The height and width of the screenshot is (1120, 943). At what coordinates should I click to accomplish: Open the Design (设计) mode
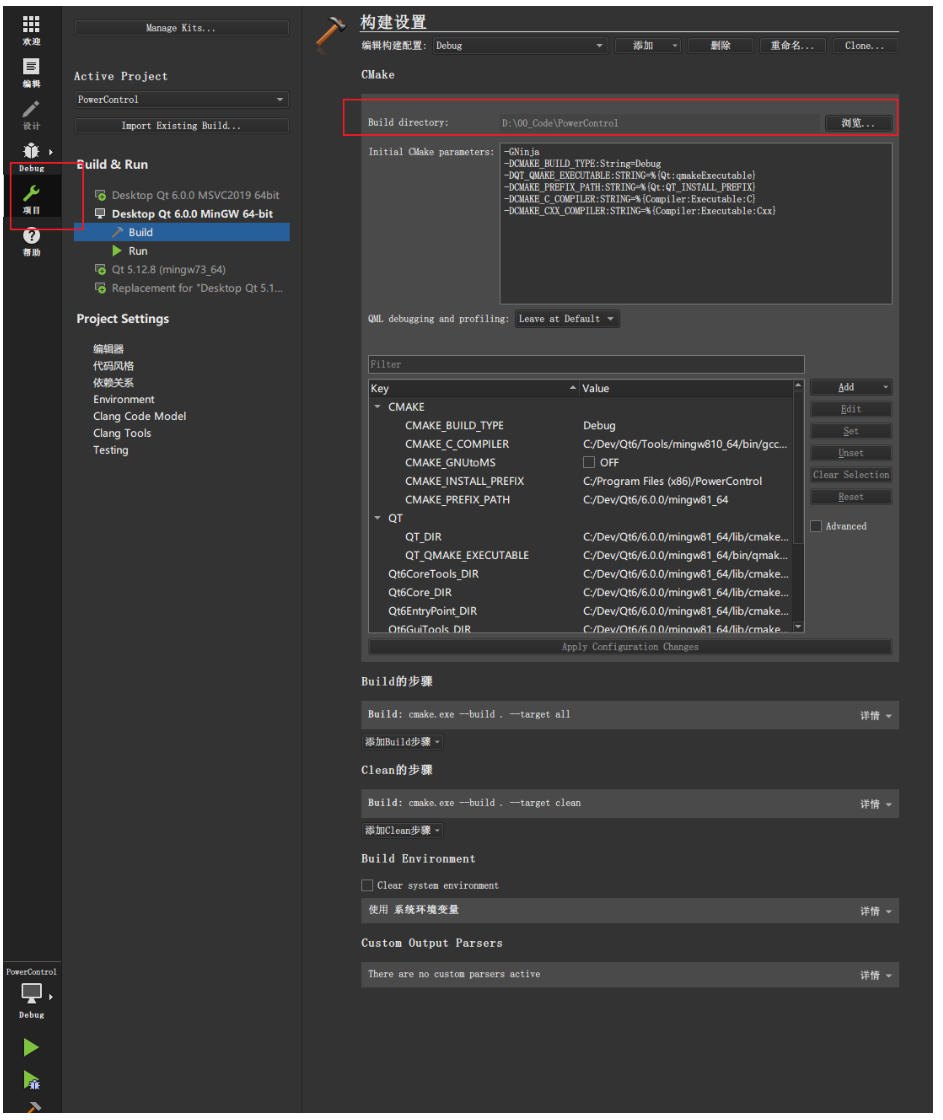pos(30,113)
